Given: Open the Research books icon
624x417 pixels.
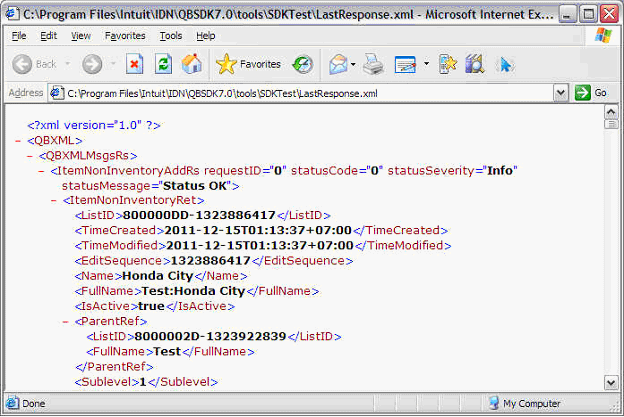Looking at the screenshot, I should pos(475,64).
